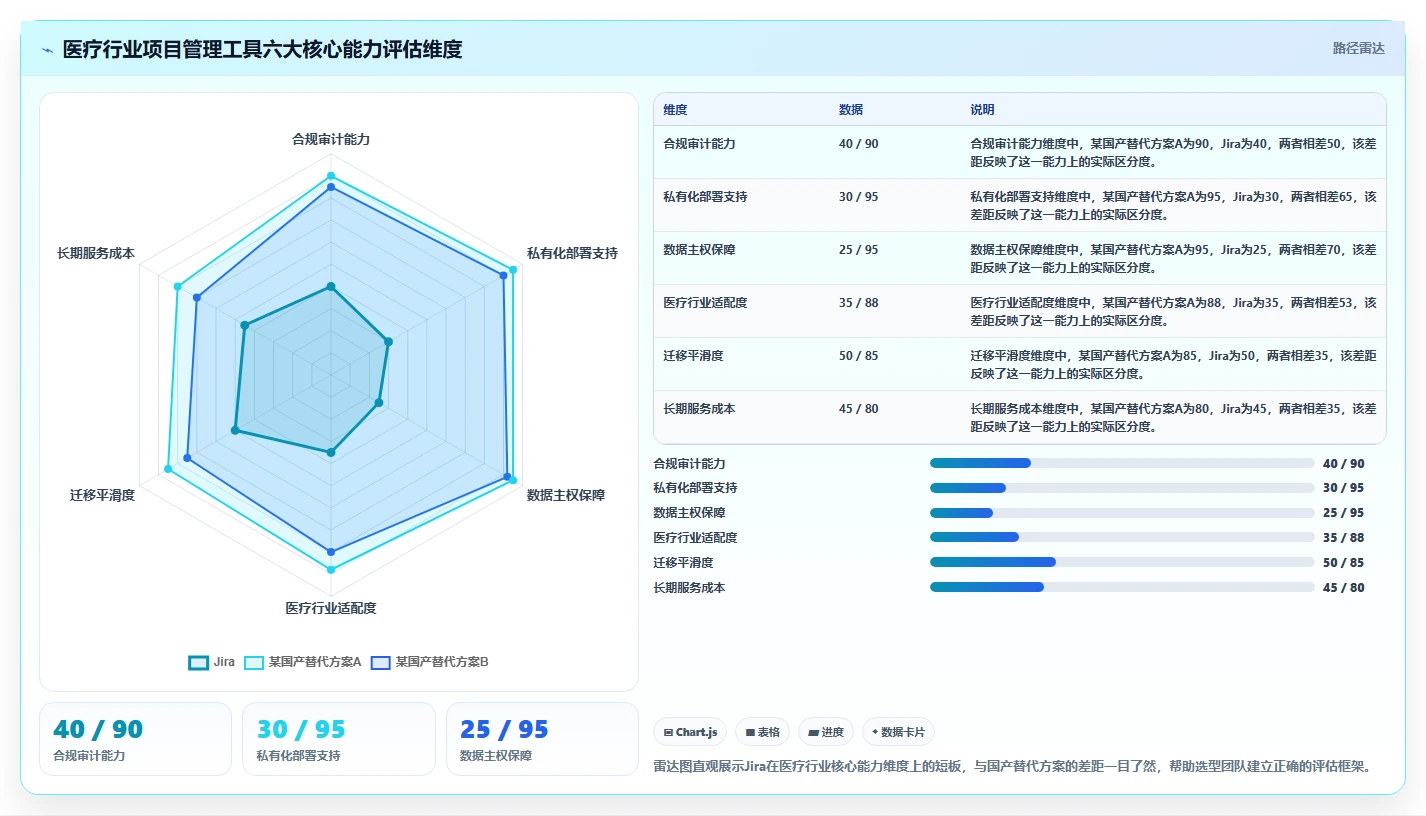The image size is (1426, 816).
Task: Click the 维度 column header
Action: pyautogui.click(x=675, y=110)
